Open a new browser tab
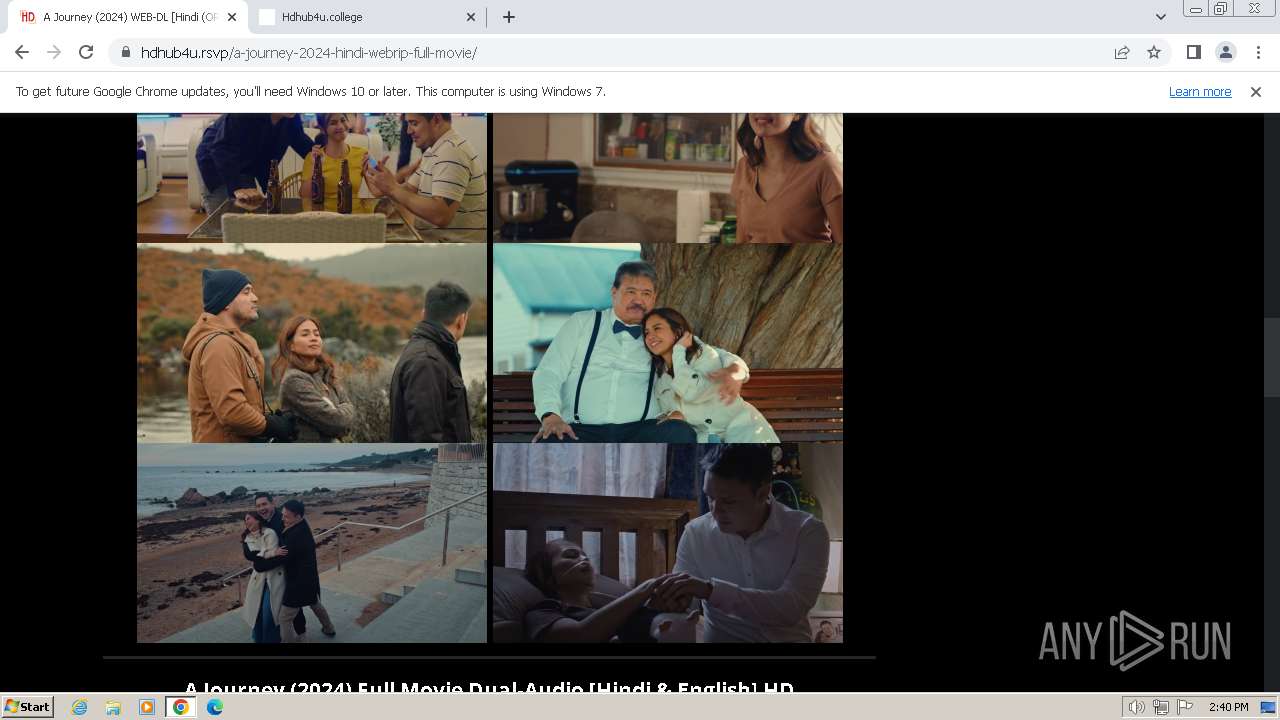Screen dimensions: 1280x720 pos(509,17)
